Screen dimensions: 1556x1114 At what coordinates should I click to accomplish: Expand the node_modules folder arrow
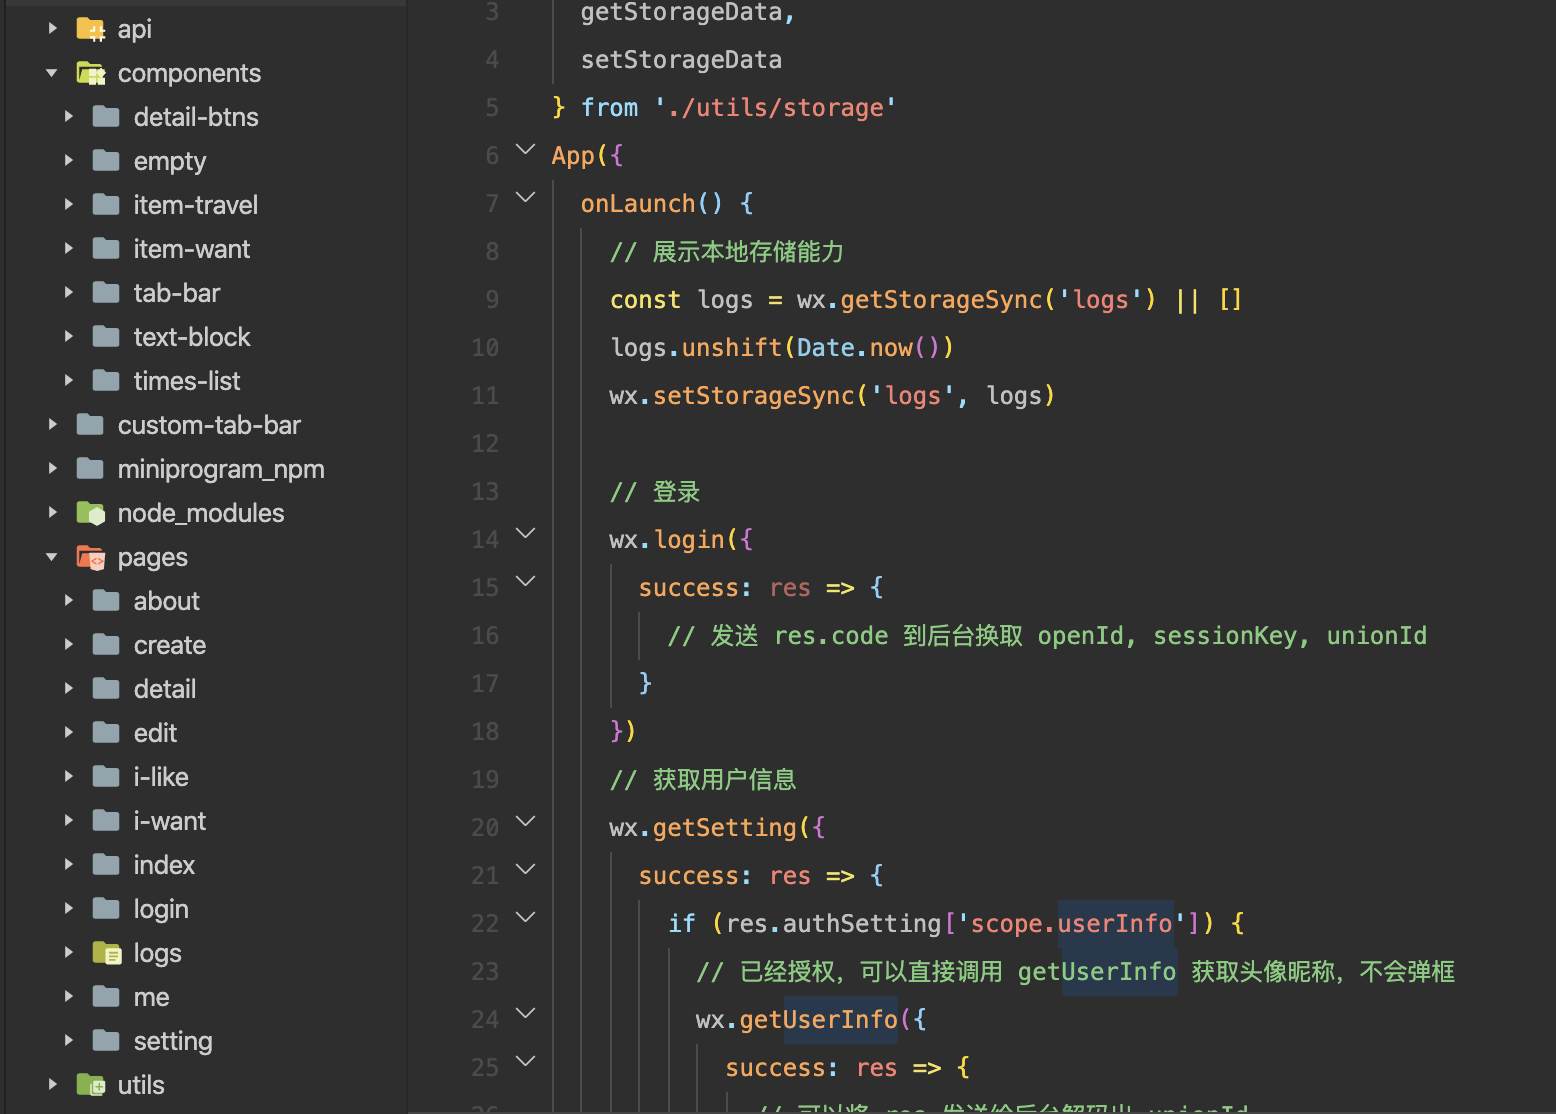click(x=53, y=513)
